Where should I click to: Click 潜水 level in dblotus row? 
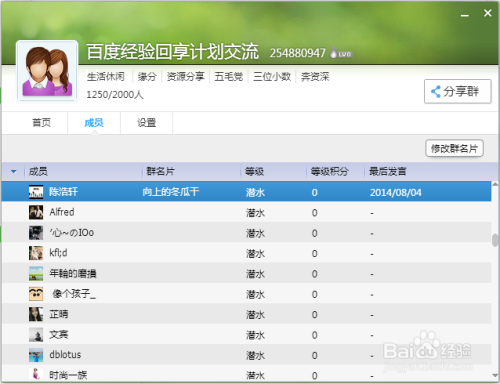coord(255,356)
